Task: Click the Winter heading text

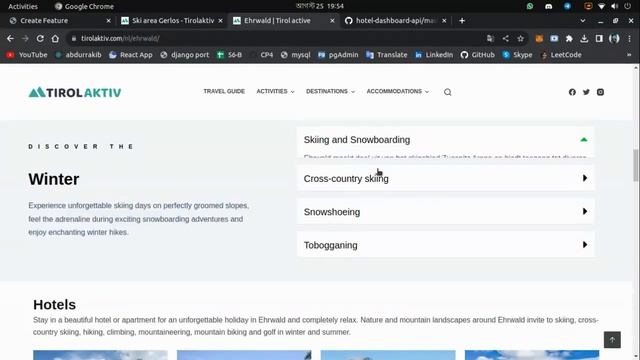Action: tap(54, 179)
